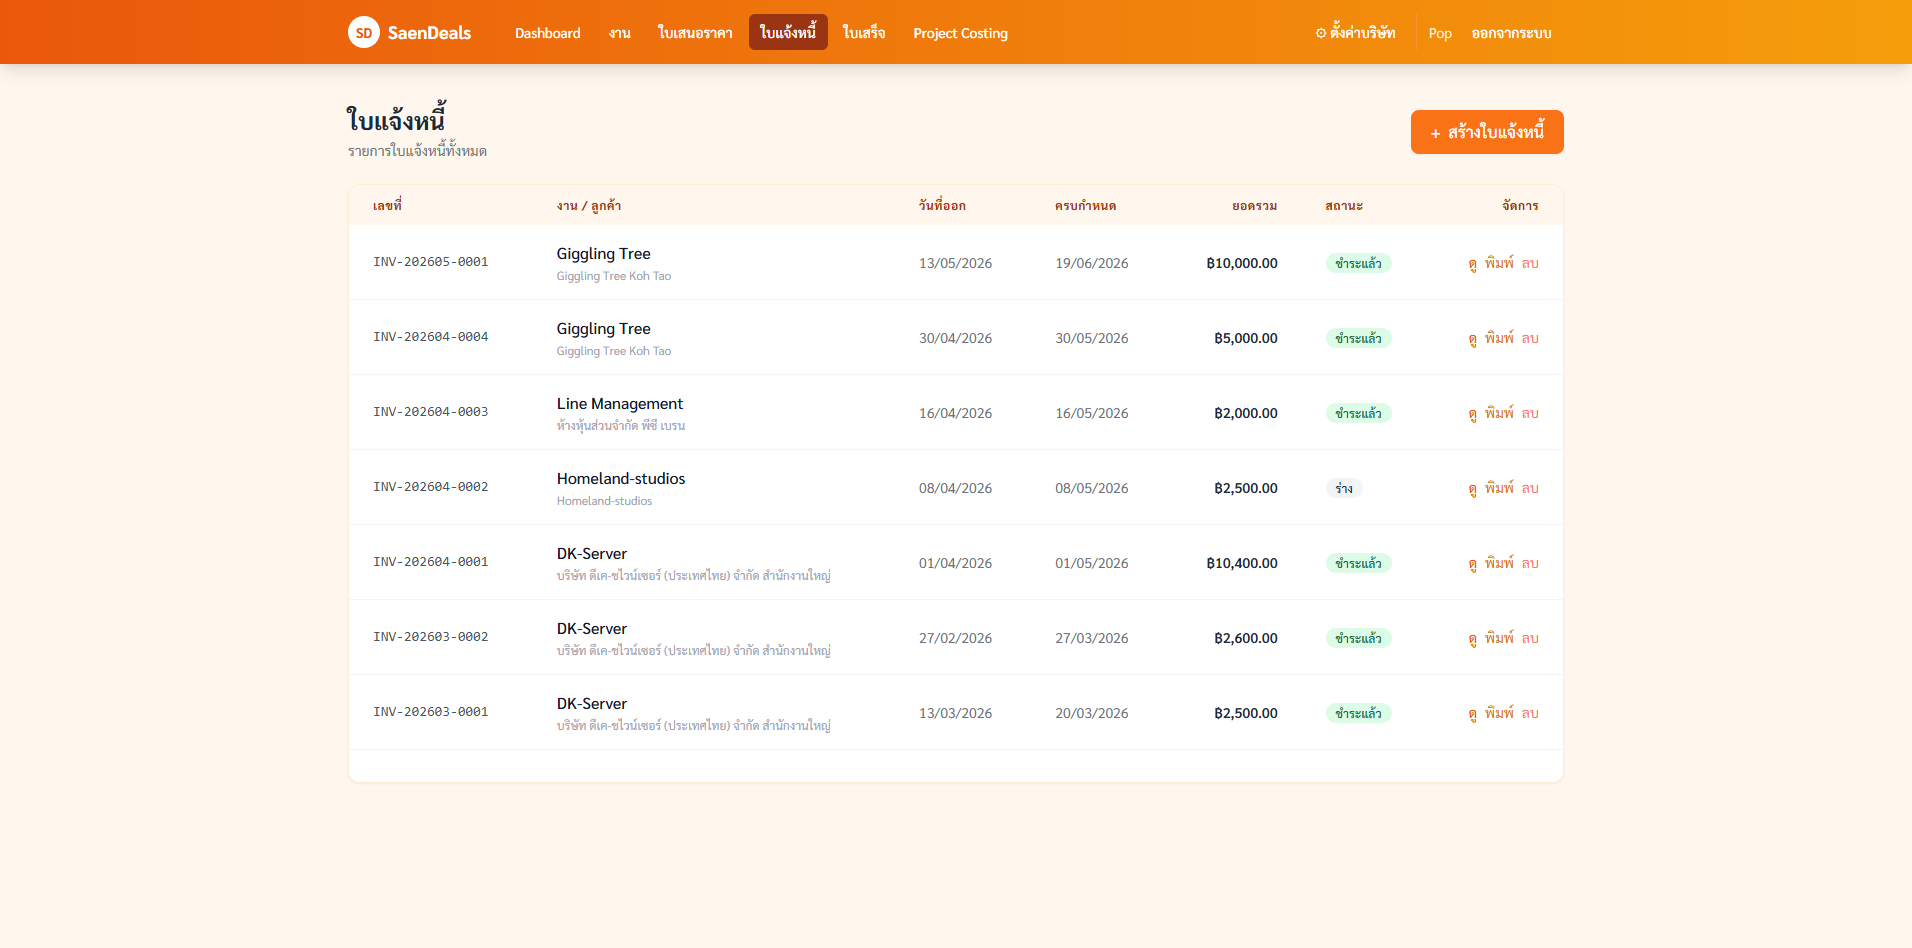The image size is (1912, 948).
Task: View invoice INV-202603-0001 with ดู
Action: coord(1472,714)
